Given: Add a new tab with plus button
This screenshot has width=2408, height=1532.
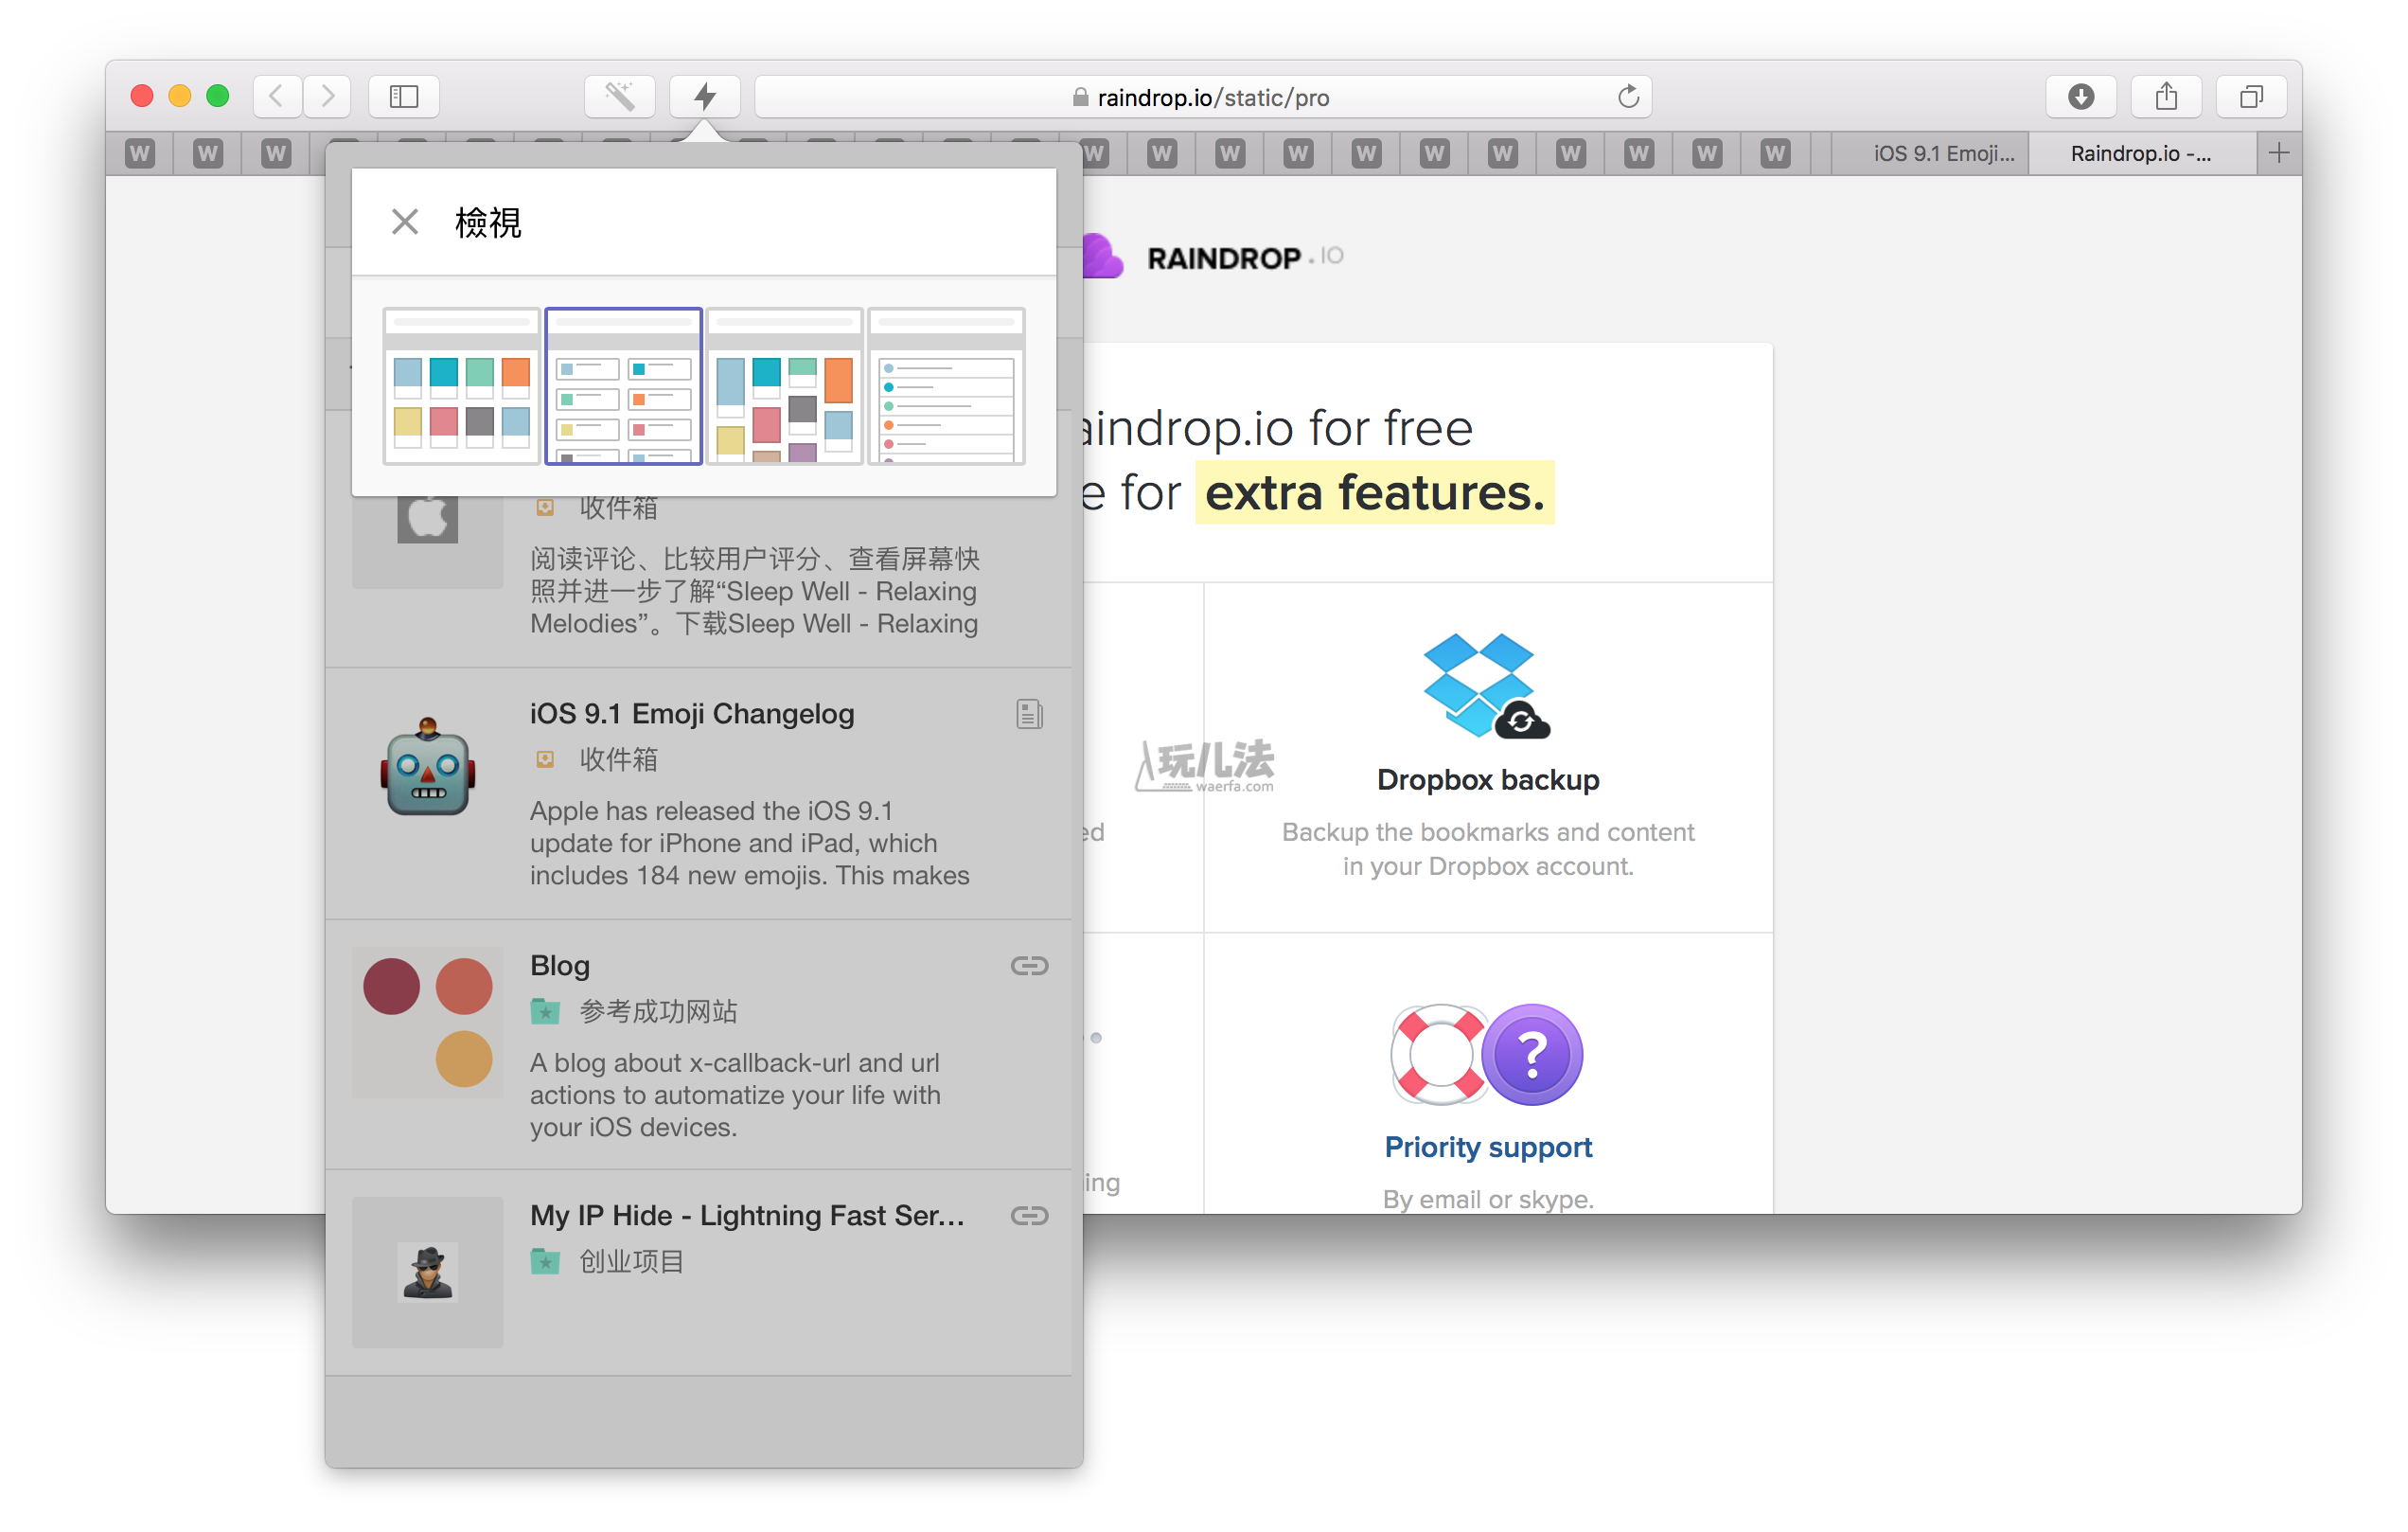Looking at the screenshot, I should pos(2279,153).
